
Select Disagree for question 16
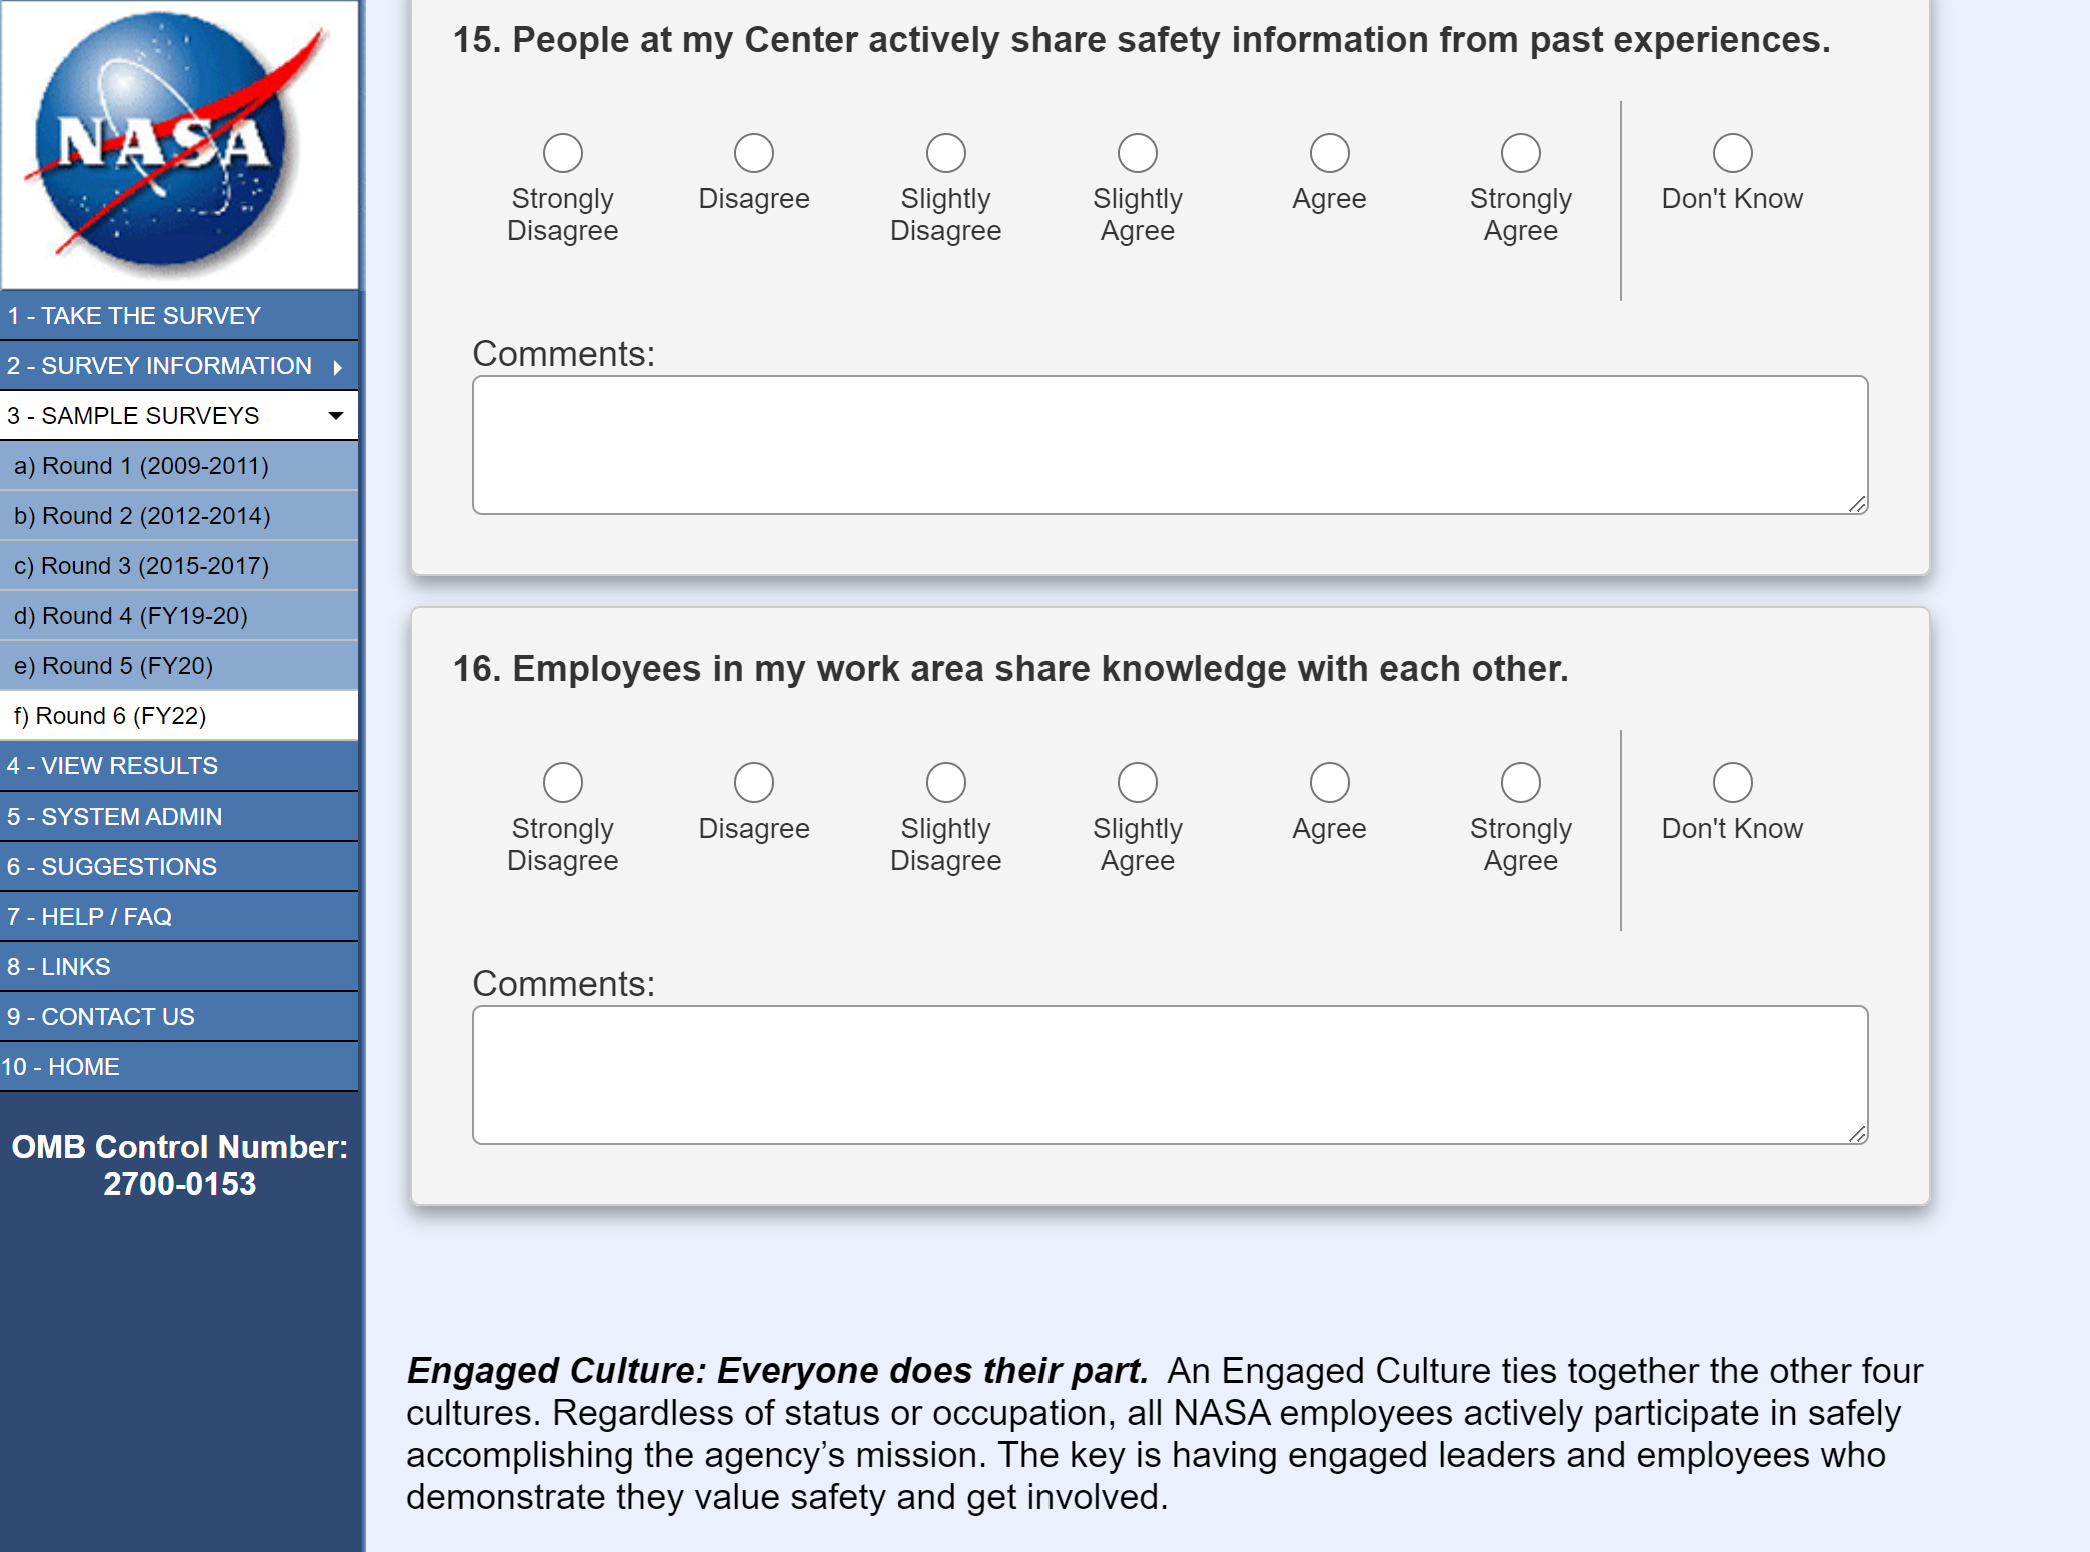click(753, 782)
